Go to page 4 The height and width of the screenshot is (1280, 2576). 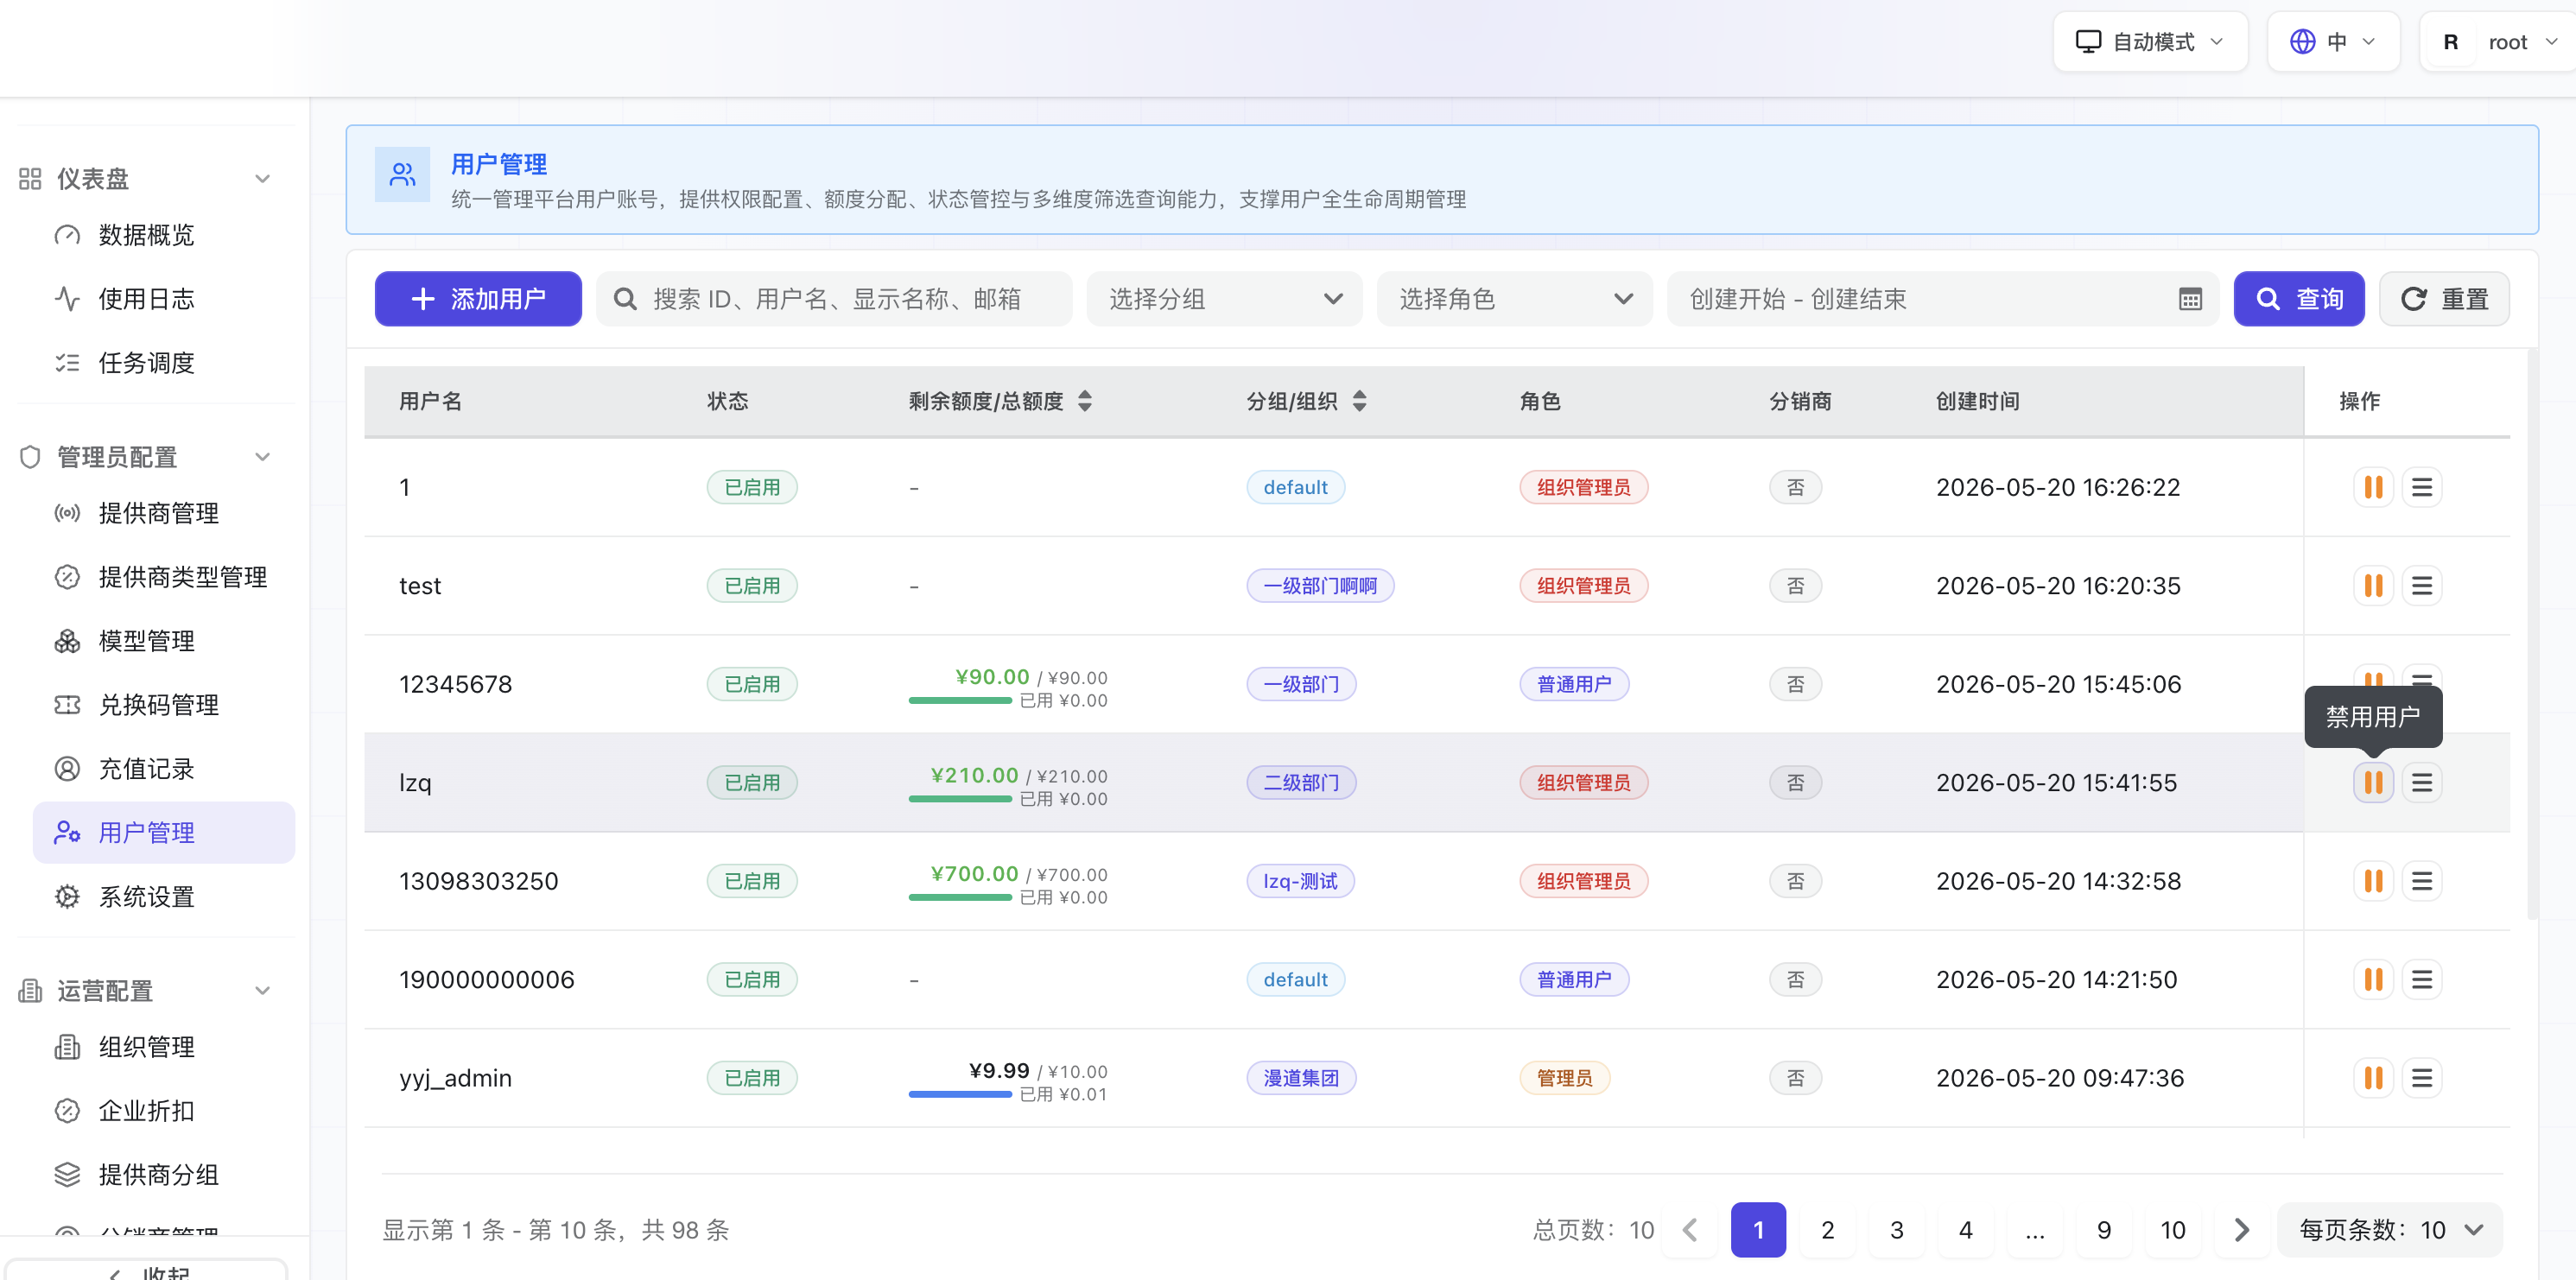1965,1230
